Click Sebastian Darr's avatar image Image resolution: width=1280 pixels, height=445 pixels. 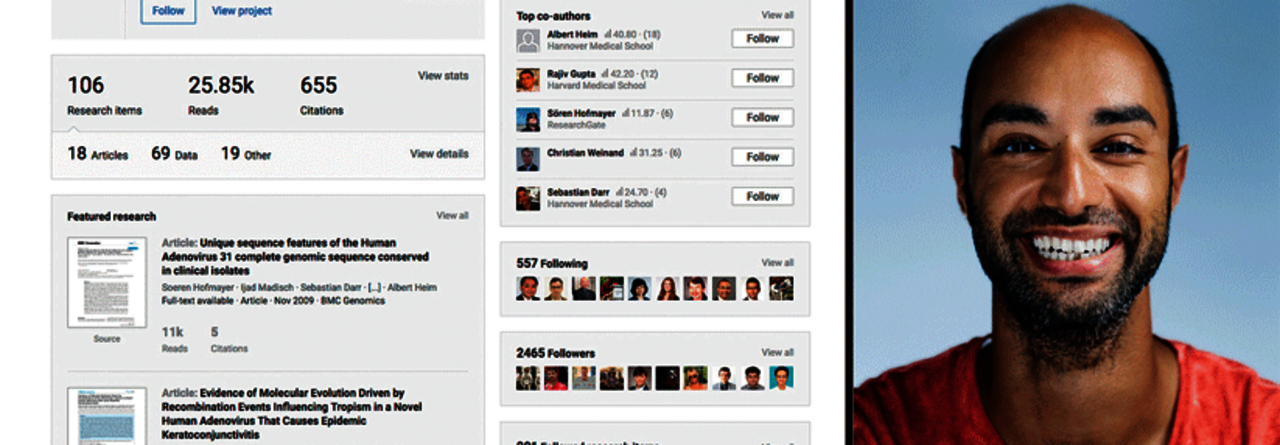(x=528, y=198)
